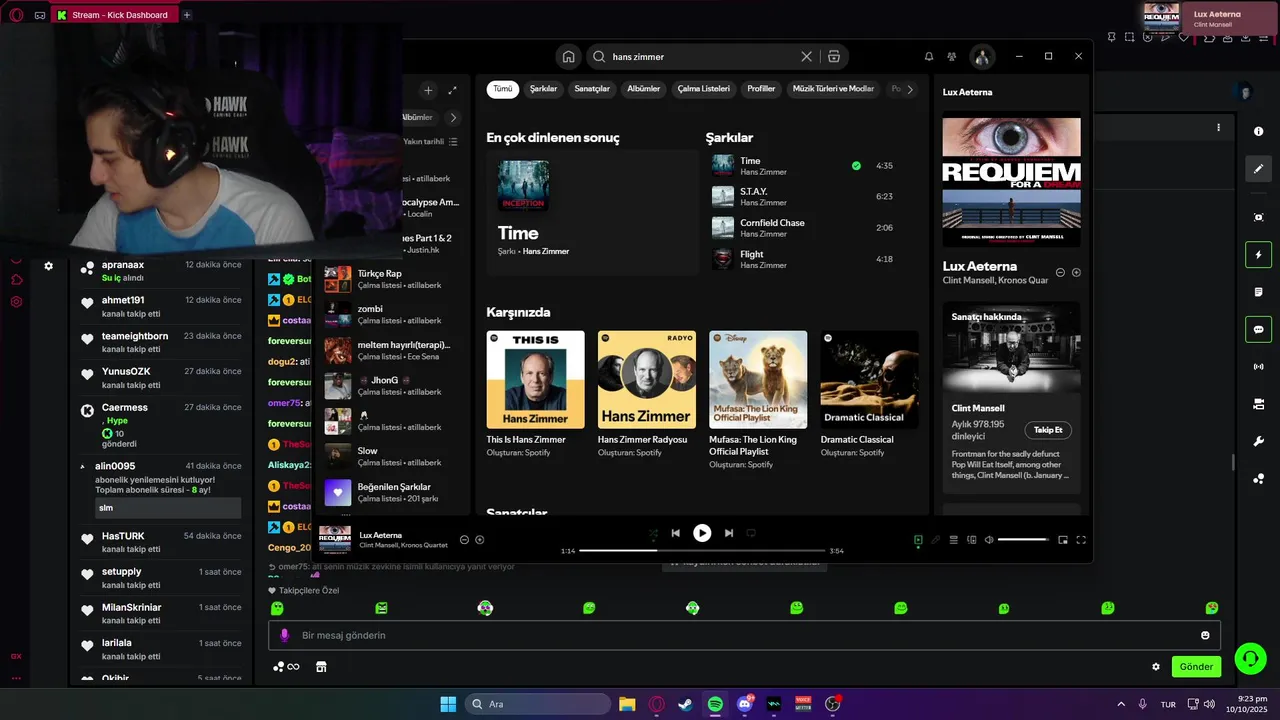Enter fullscreen from player bar
The image size is (1280, 720).
coord(1081,540)
